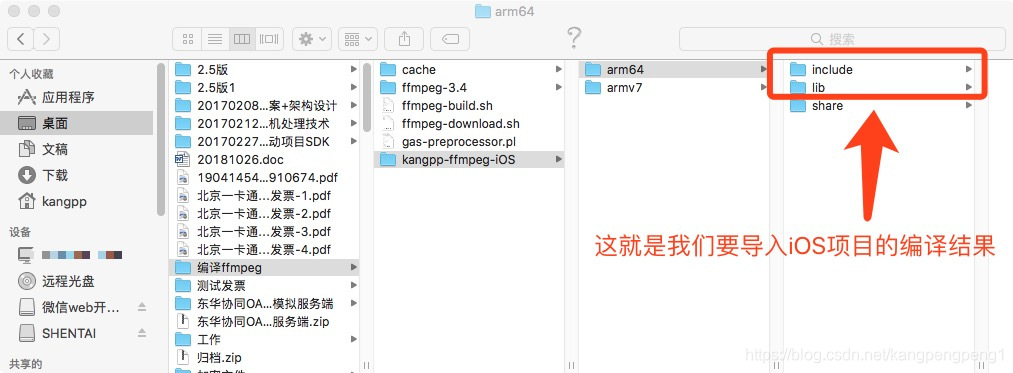The width and height of the screenshot is (1013, 373).
Task: Click the arm64 folder icon in title bar
Action: 482,11
